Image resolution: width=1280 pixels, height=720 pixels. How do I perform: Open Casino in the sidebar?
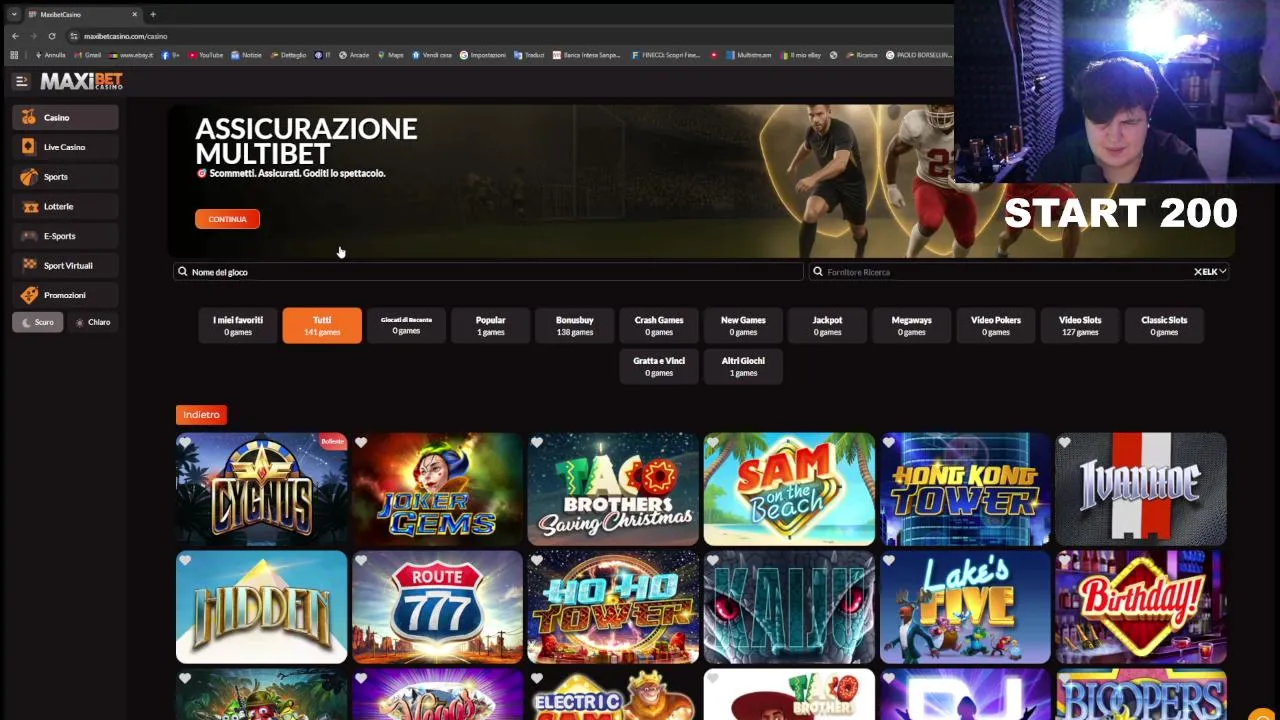tap(66, 117)
